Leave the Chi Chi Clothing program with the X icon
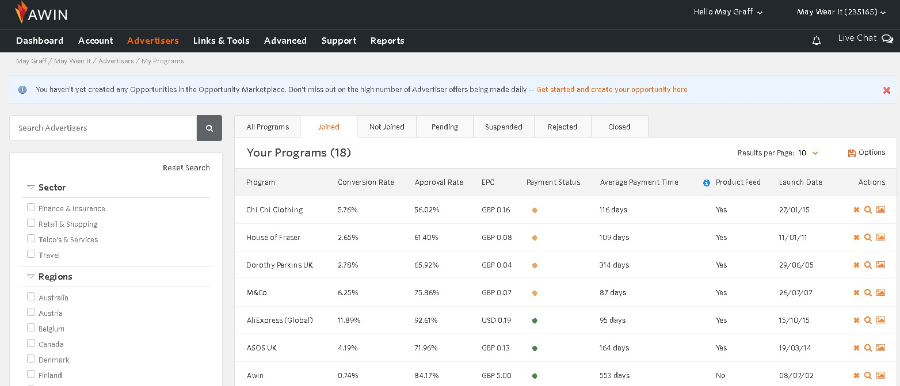The image size is (900, 386). (856, 210)
